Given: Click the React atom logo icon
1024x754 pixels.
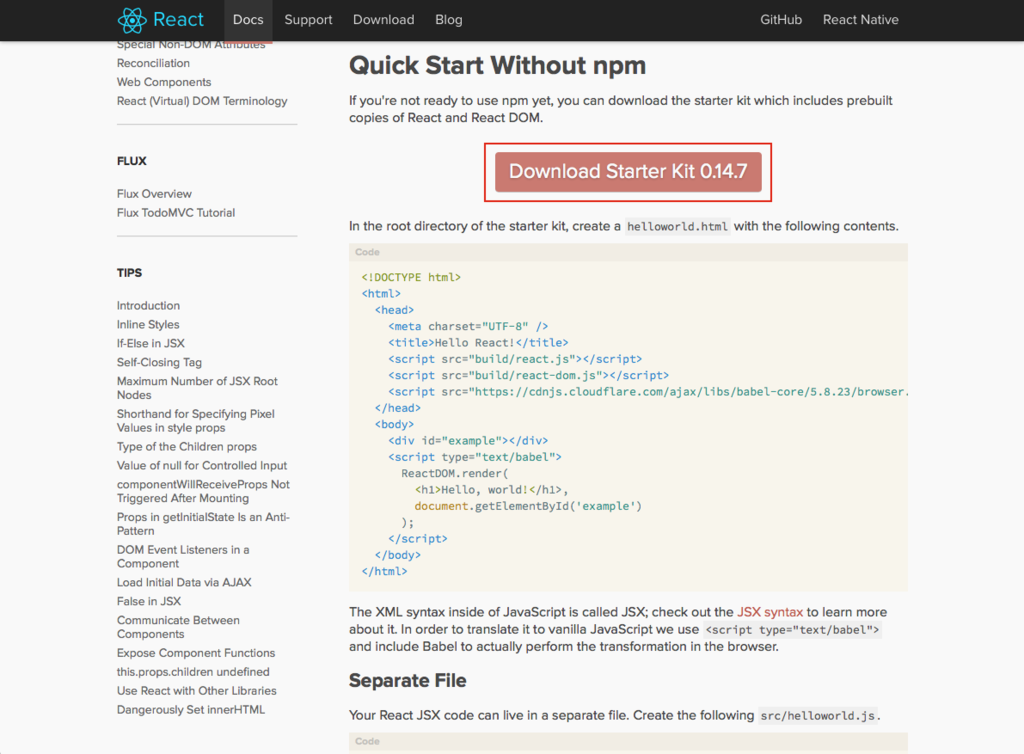Looking at the screenshot, I should click(x=132, y=20).
